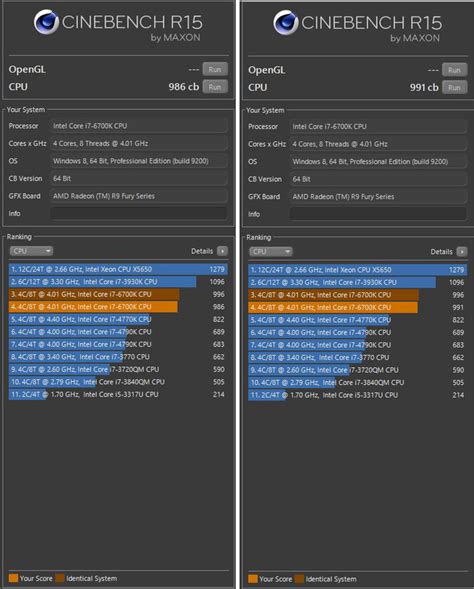This screenshot has height=589, width=474.
Task: Select Xeon X5650 ranking entry in left panel
Action: pyautogui.click(x=118, y=269)
